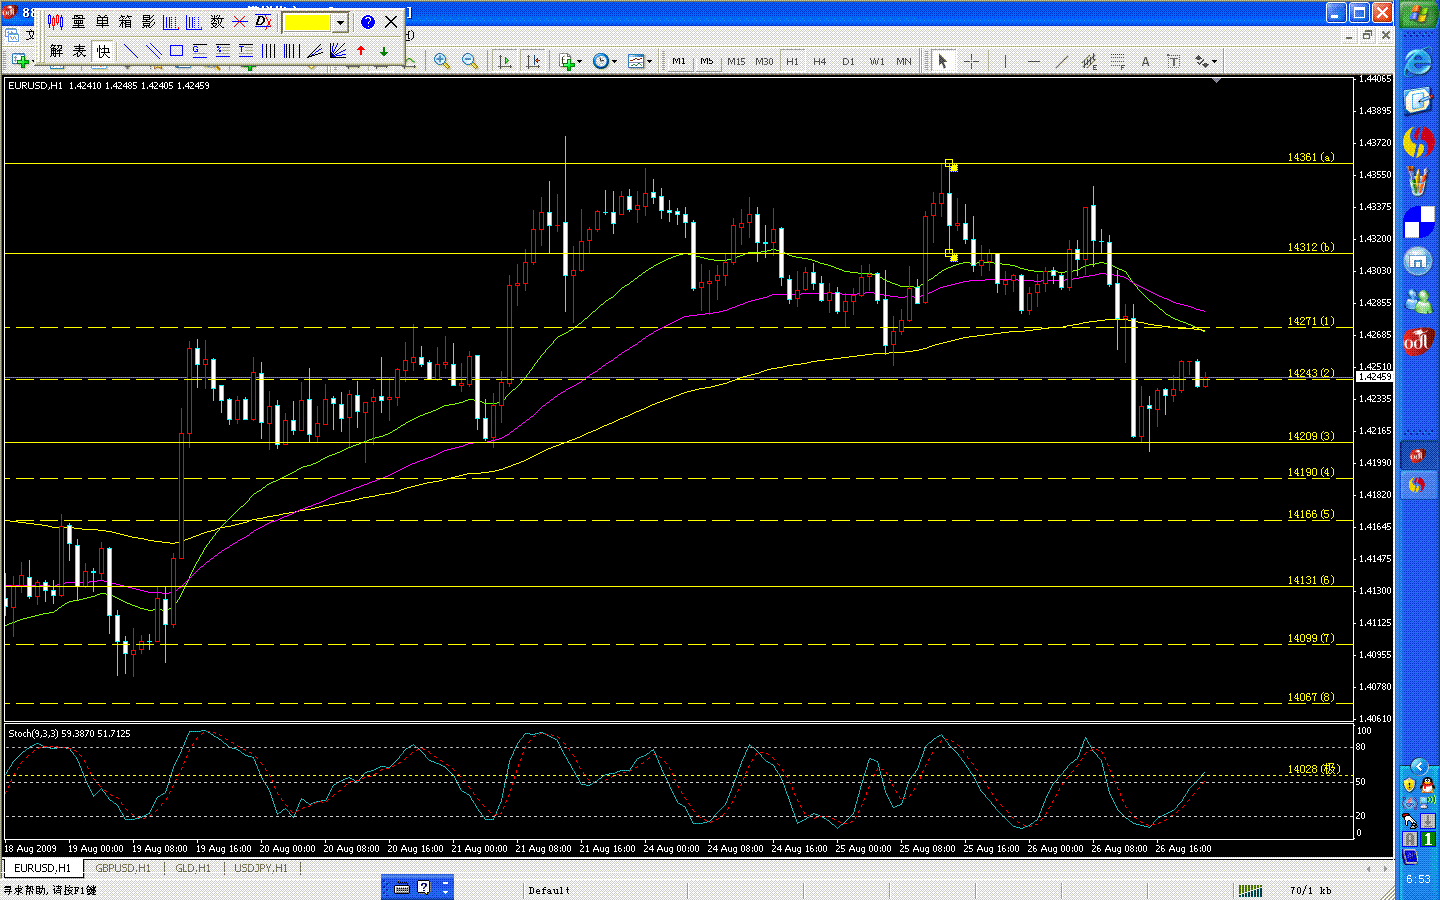1440x900 pixels.
Task: Switch timeframe to H4
Action: click(x=820, y=62)
